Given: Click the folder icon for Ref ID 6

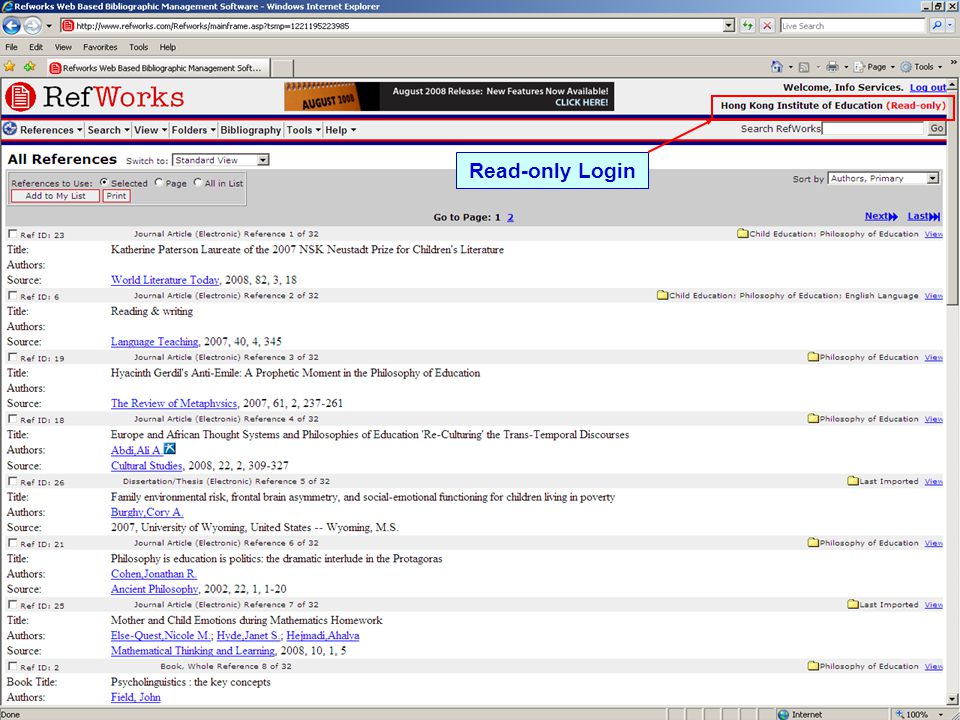Looking at the screenshot, I should (x=662, y=295).
